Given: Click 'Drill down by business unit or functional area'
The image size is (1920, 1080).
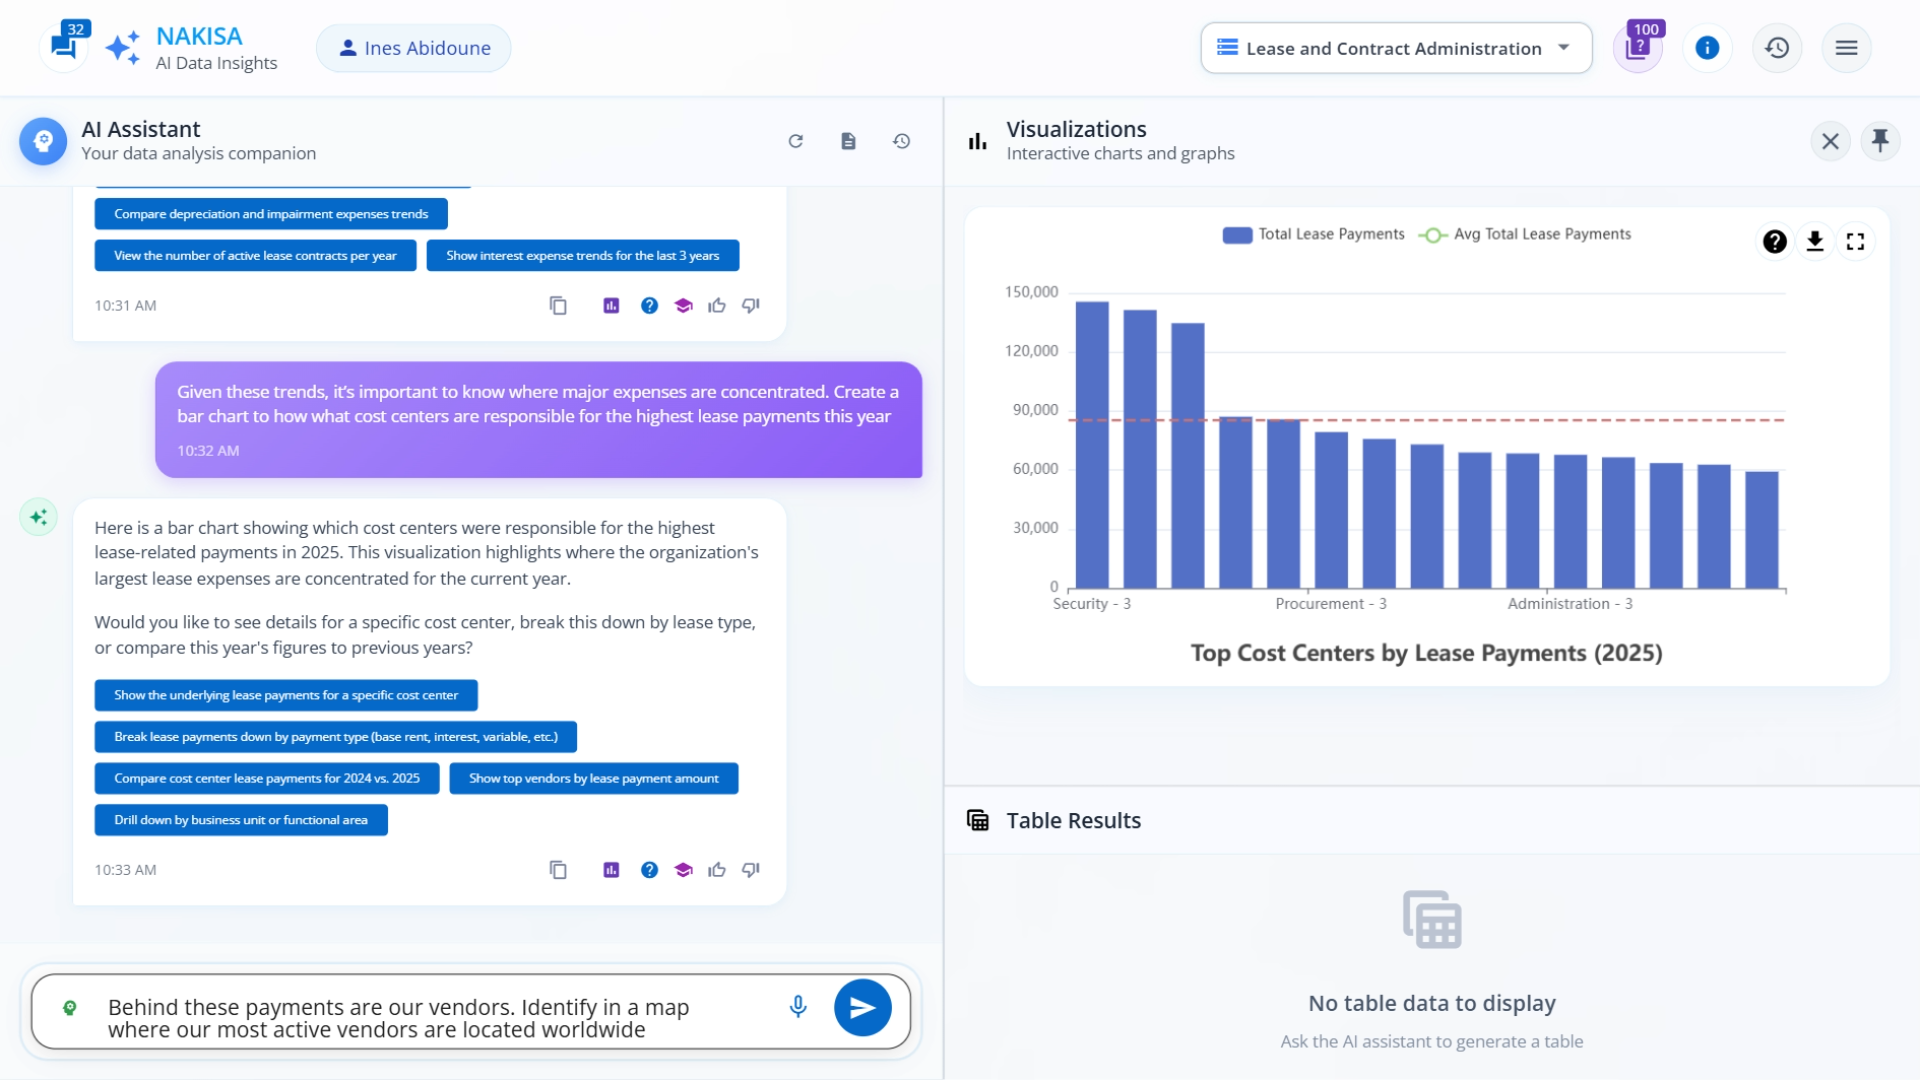Looking at the screenshot, I should pyautogui.click(x=241, y=820).
